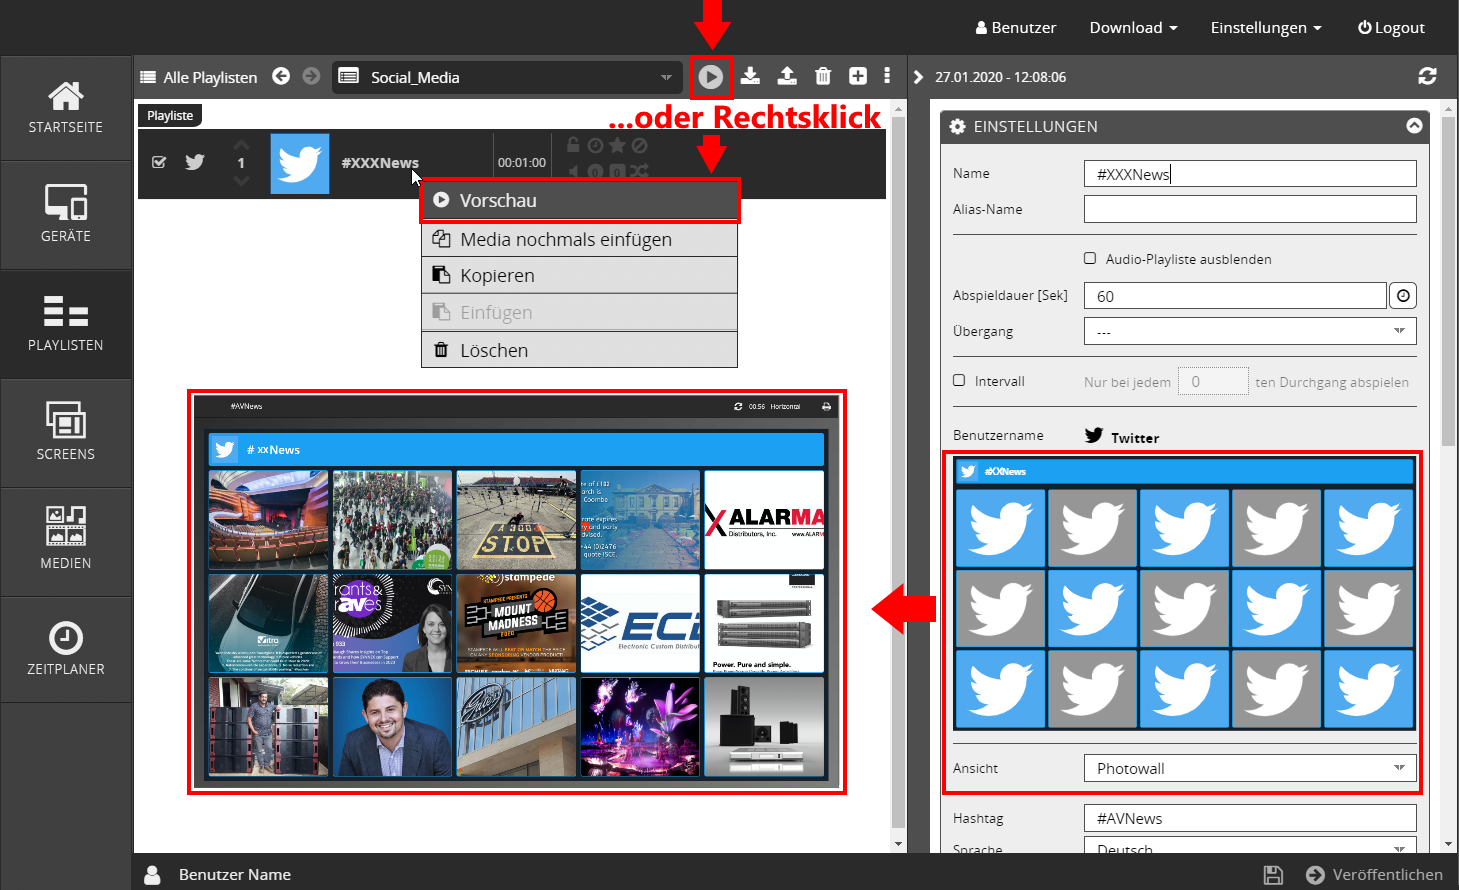This screenshot has width=1459, height=890.
Task: Open the Übergang transition dropdown
Action: [1250, 331]
